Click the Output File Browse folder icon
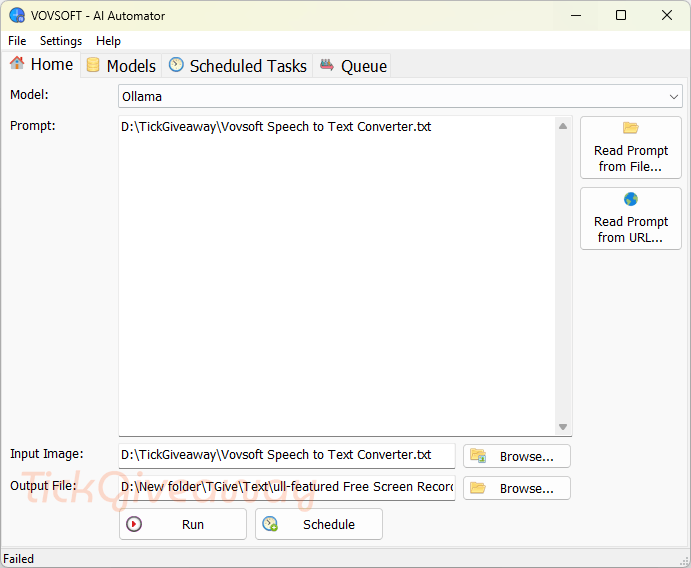 click(478, 487)
